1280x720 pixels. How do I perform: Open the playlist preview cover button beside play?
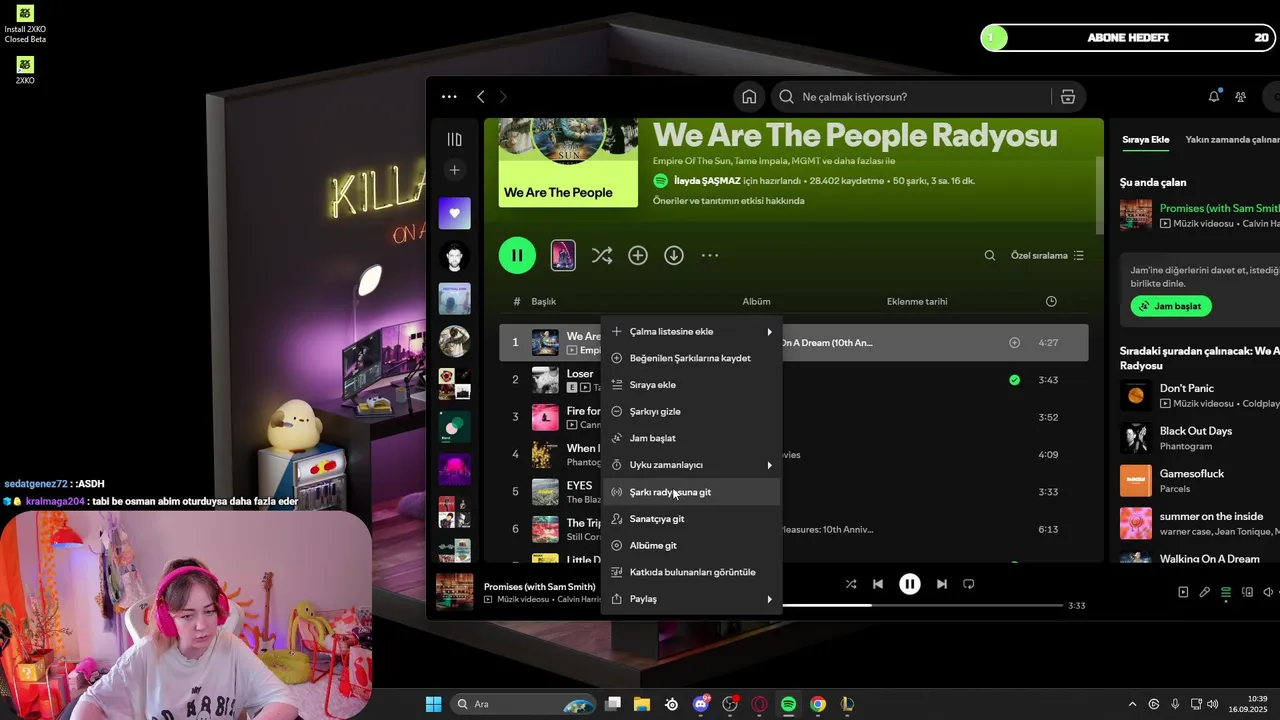click(563, 256)
